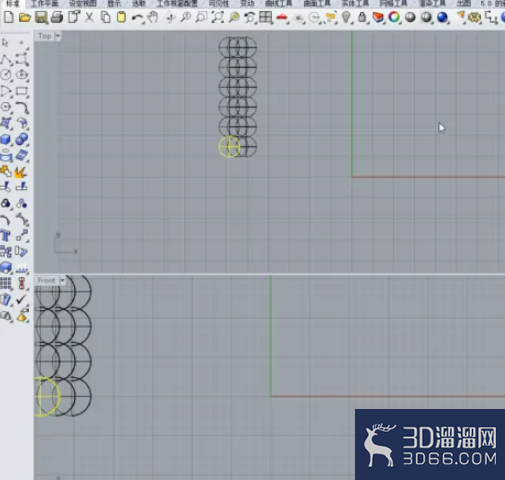Select the single Point tool
This screenshot has width=505, height=480.
tap(21, 43)
